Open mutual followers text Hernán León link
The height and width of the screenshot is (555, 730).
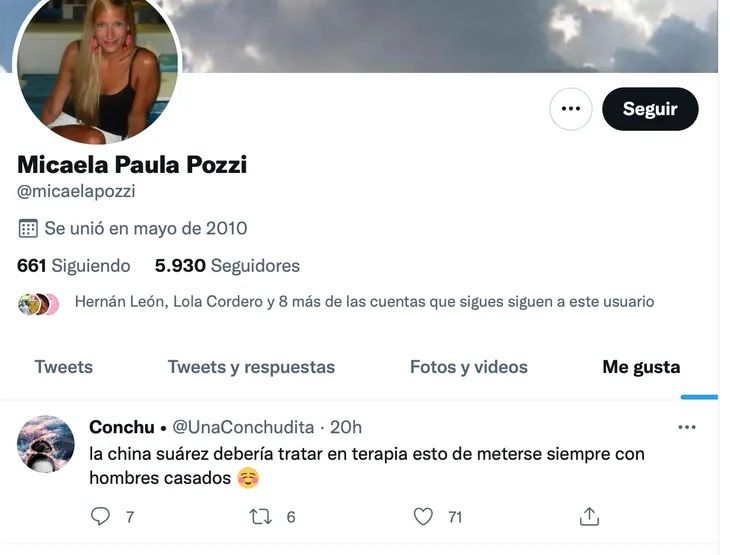pyautogui.click(x=119, y=302)
